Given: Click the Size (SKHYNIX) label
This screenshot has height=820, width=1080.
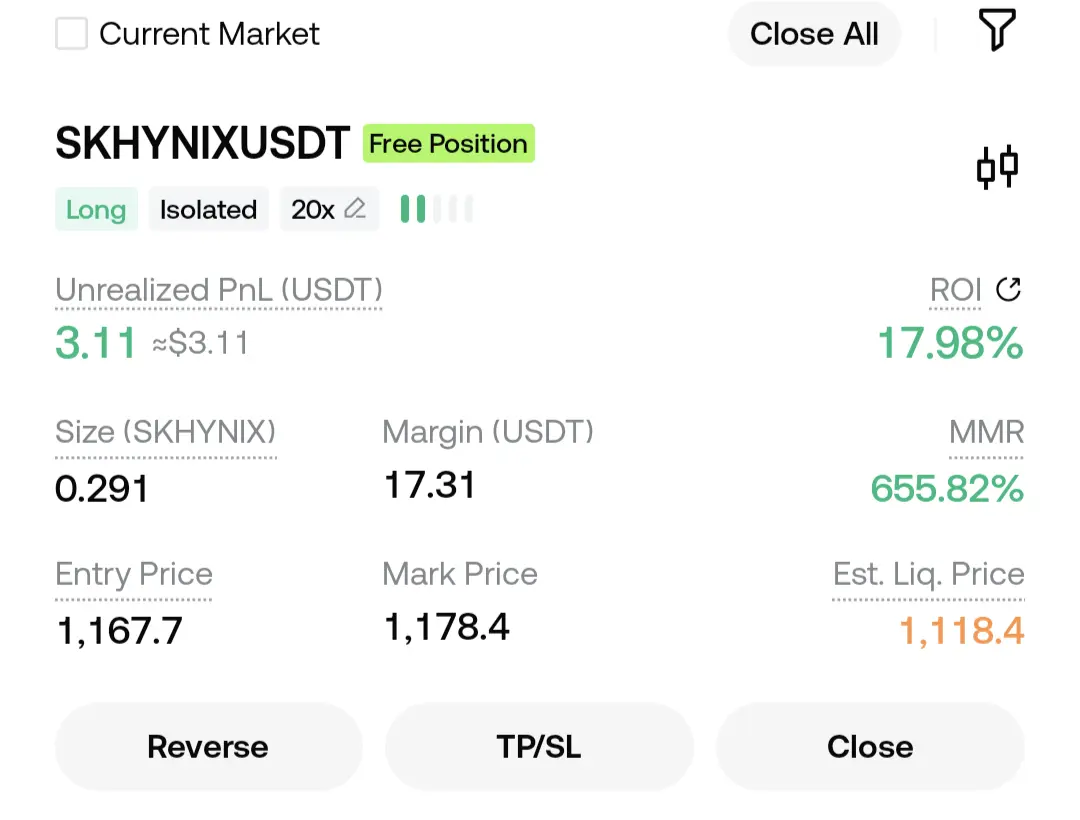Looking at the screenshot, I should (x=165, y=432).
